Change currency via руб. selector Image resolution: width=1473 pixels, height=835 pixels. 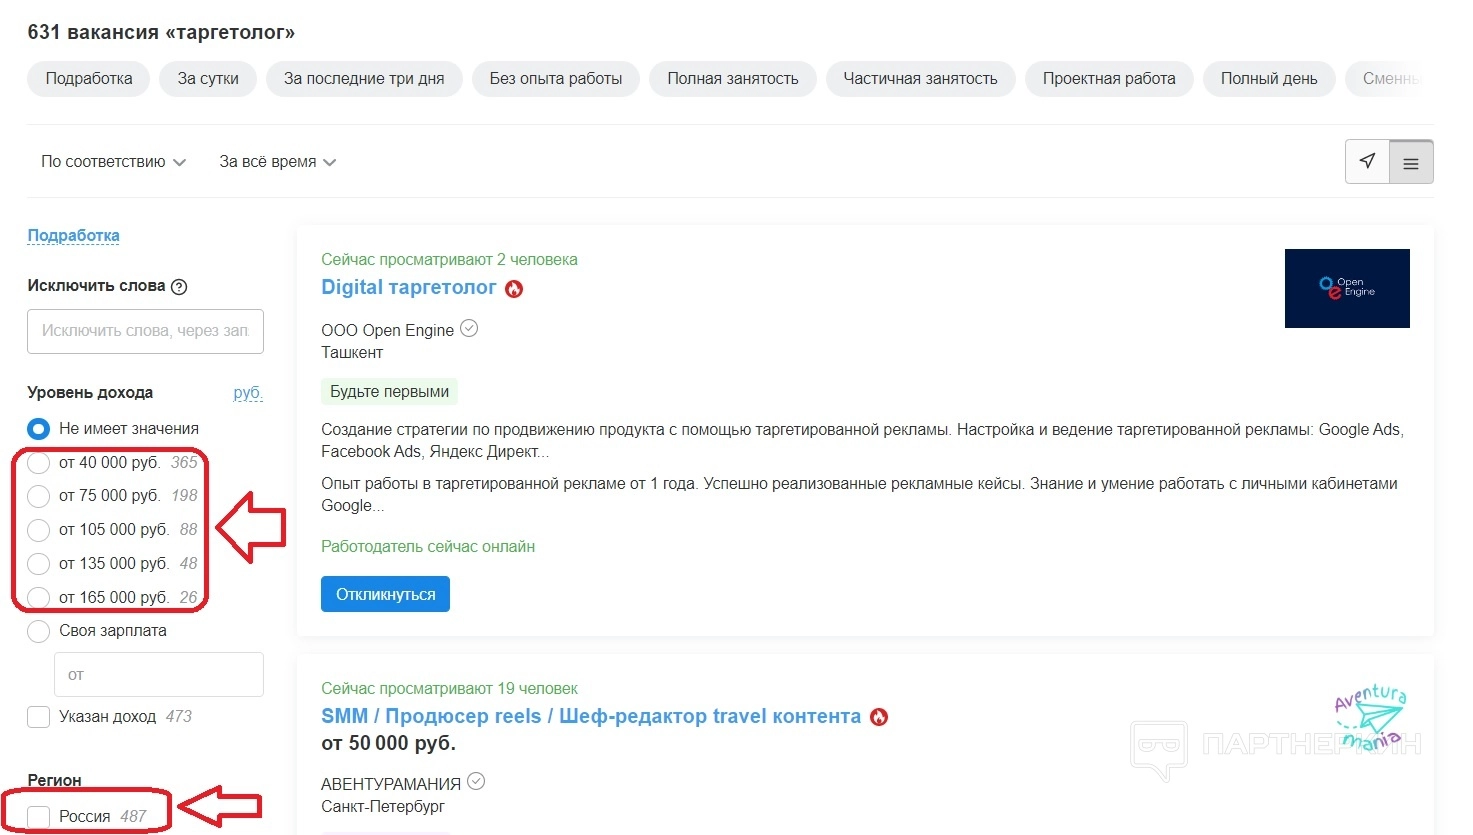pyautogui.click(x=247, y=393)
